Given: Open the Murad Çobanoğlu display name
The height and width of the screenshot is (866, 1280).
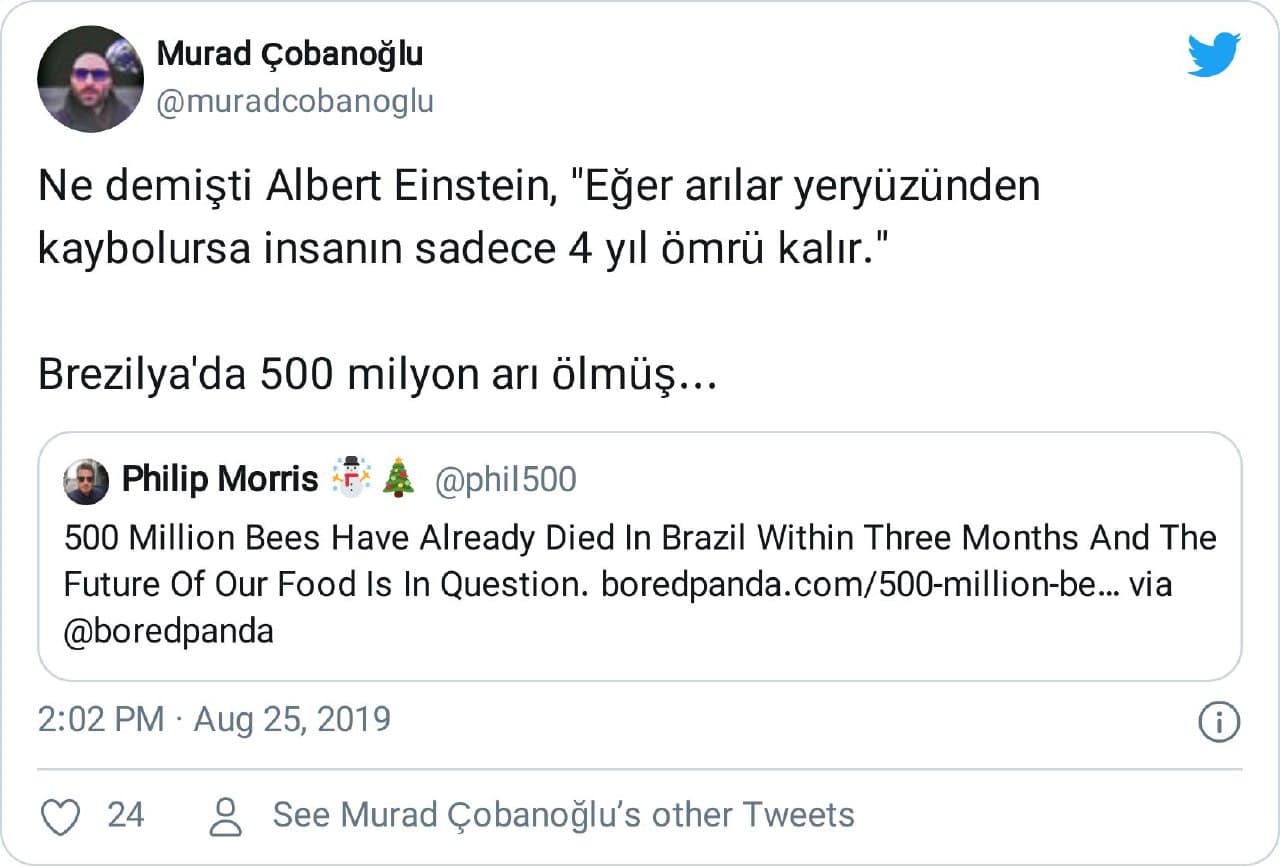Looking at the screenshot, I should [290, 55].
